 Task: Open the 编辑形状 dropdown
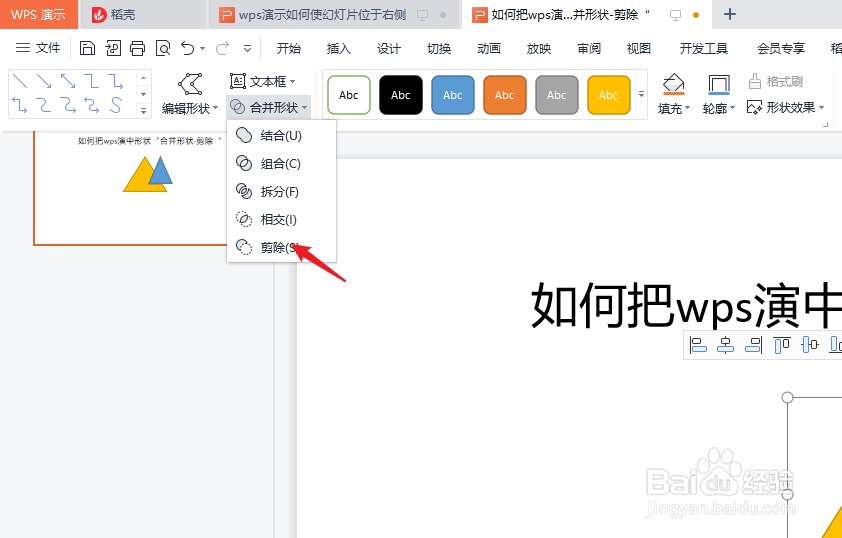(x=190, y=108)
